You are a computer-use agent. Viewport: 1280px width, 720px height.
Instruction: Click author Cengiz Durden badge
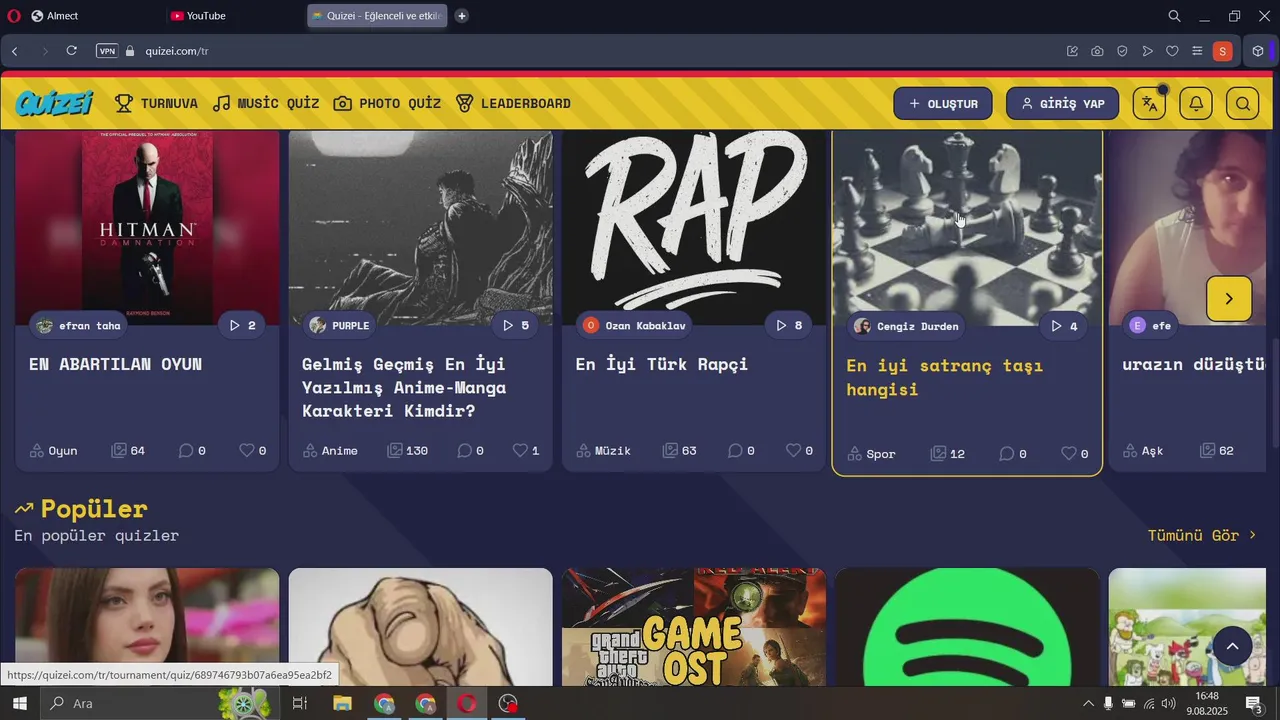(x=906, y=326)
